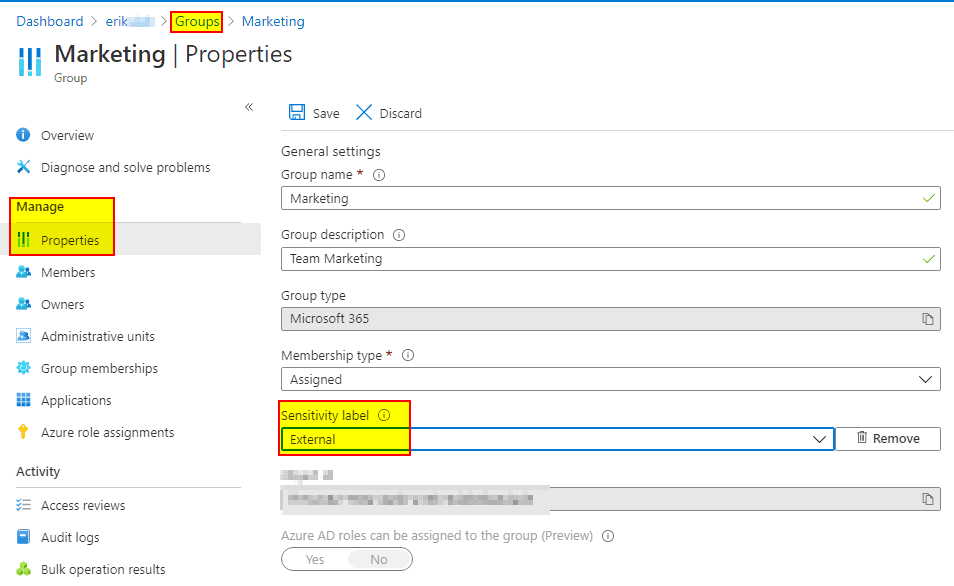Click into the Group description field
This screenshot has width=954, height=586.
pos(600,259)
